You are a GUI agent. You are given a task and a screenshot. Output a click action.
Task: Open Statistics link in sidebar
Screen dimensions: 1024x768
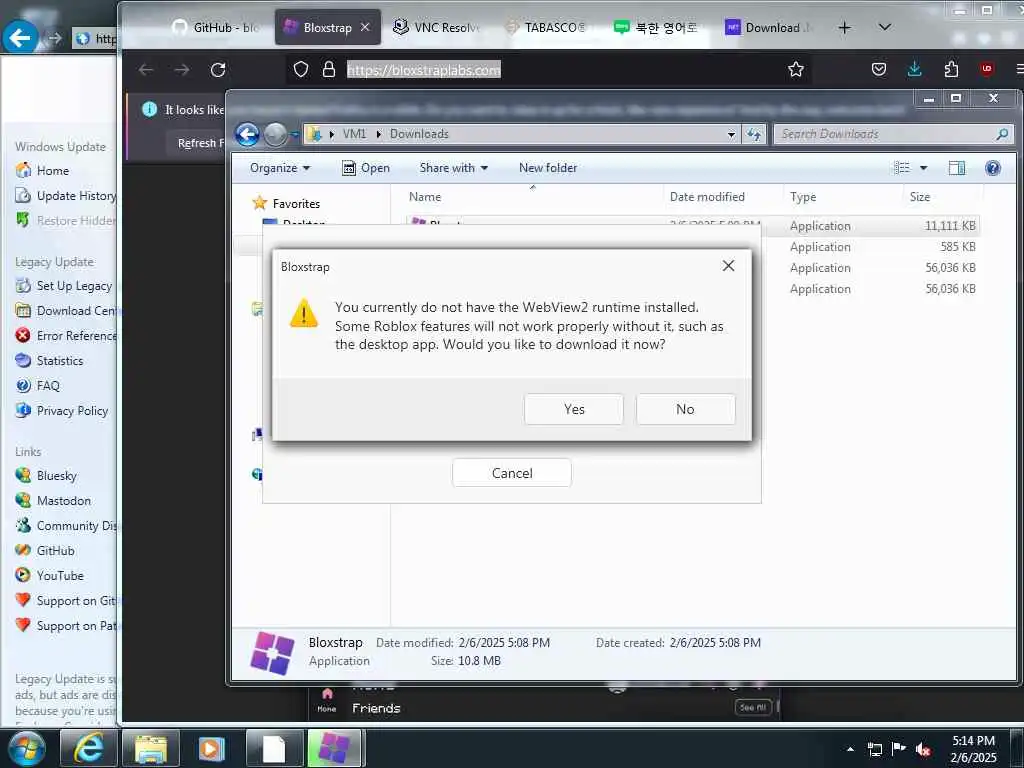point(60,360)
